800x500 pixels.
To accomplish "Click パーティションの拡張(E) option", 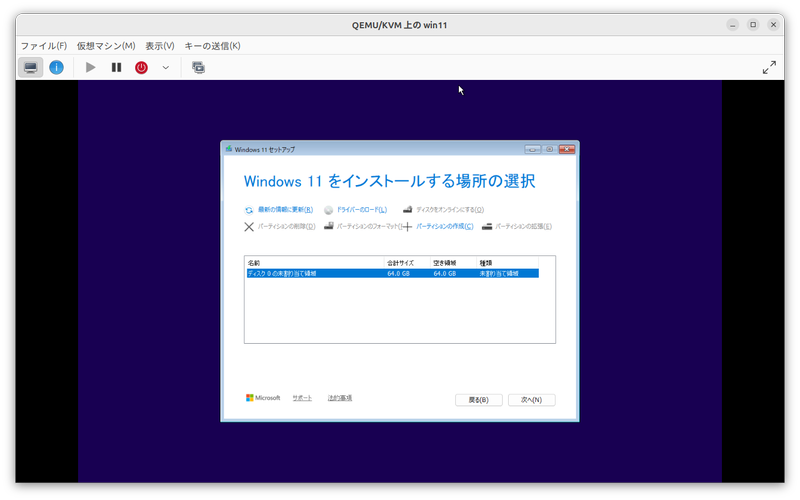I will [x=523, y=227].
